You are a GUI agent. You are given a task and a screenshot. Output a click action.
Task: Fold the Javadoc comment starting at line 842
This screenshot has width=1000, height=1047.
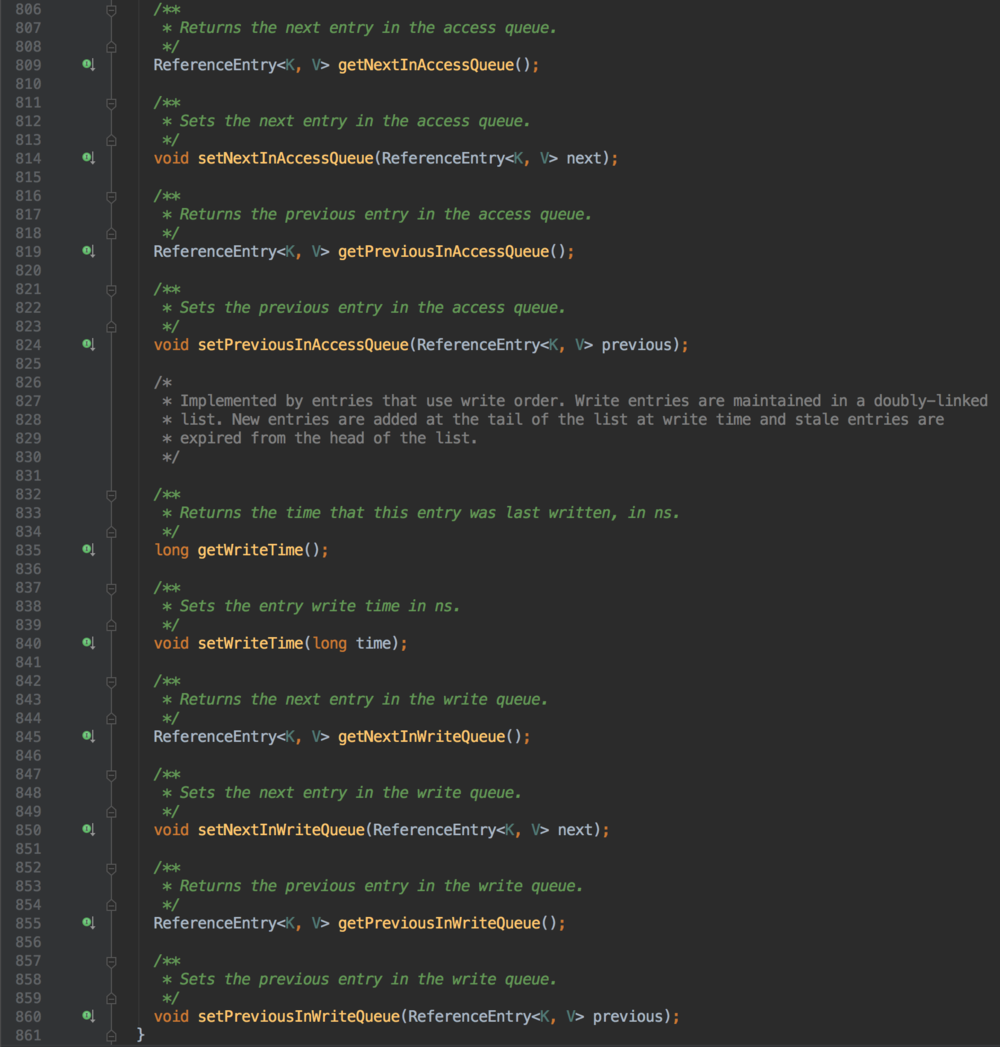coord(111,681)
